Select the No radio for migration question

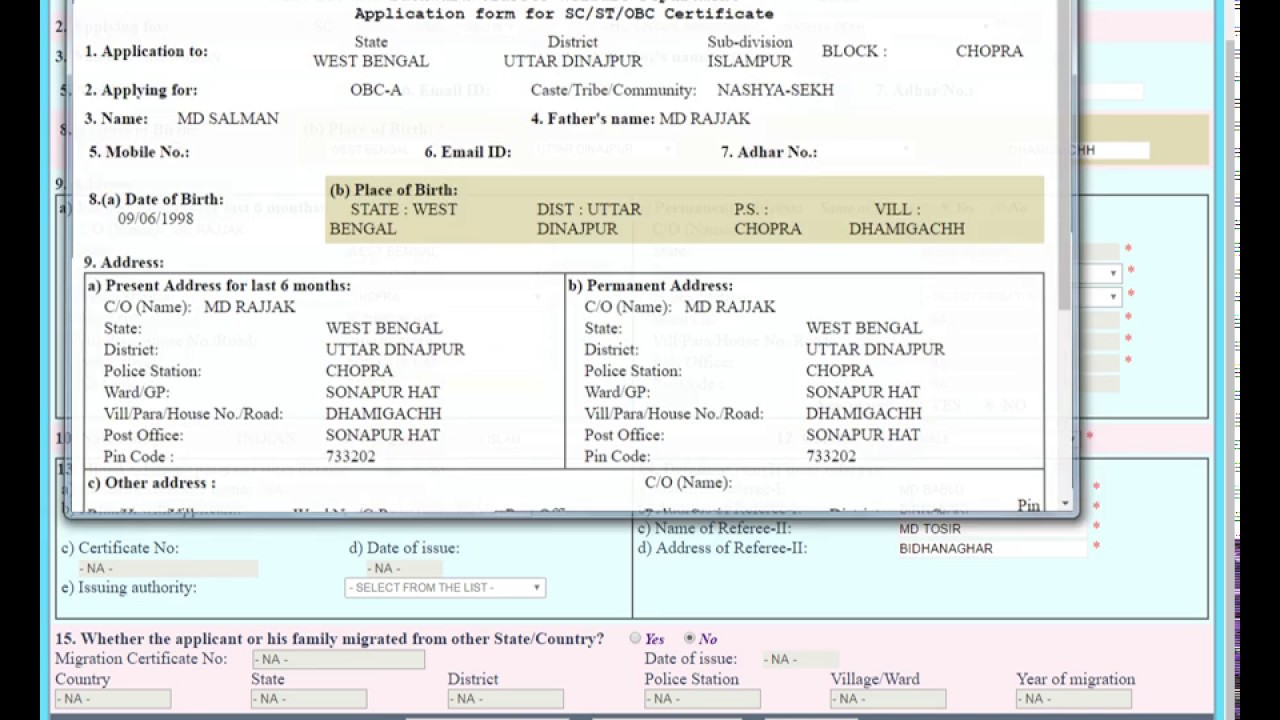[689, 638]
